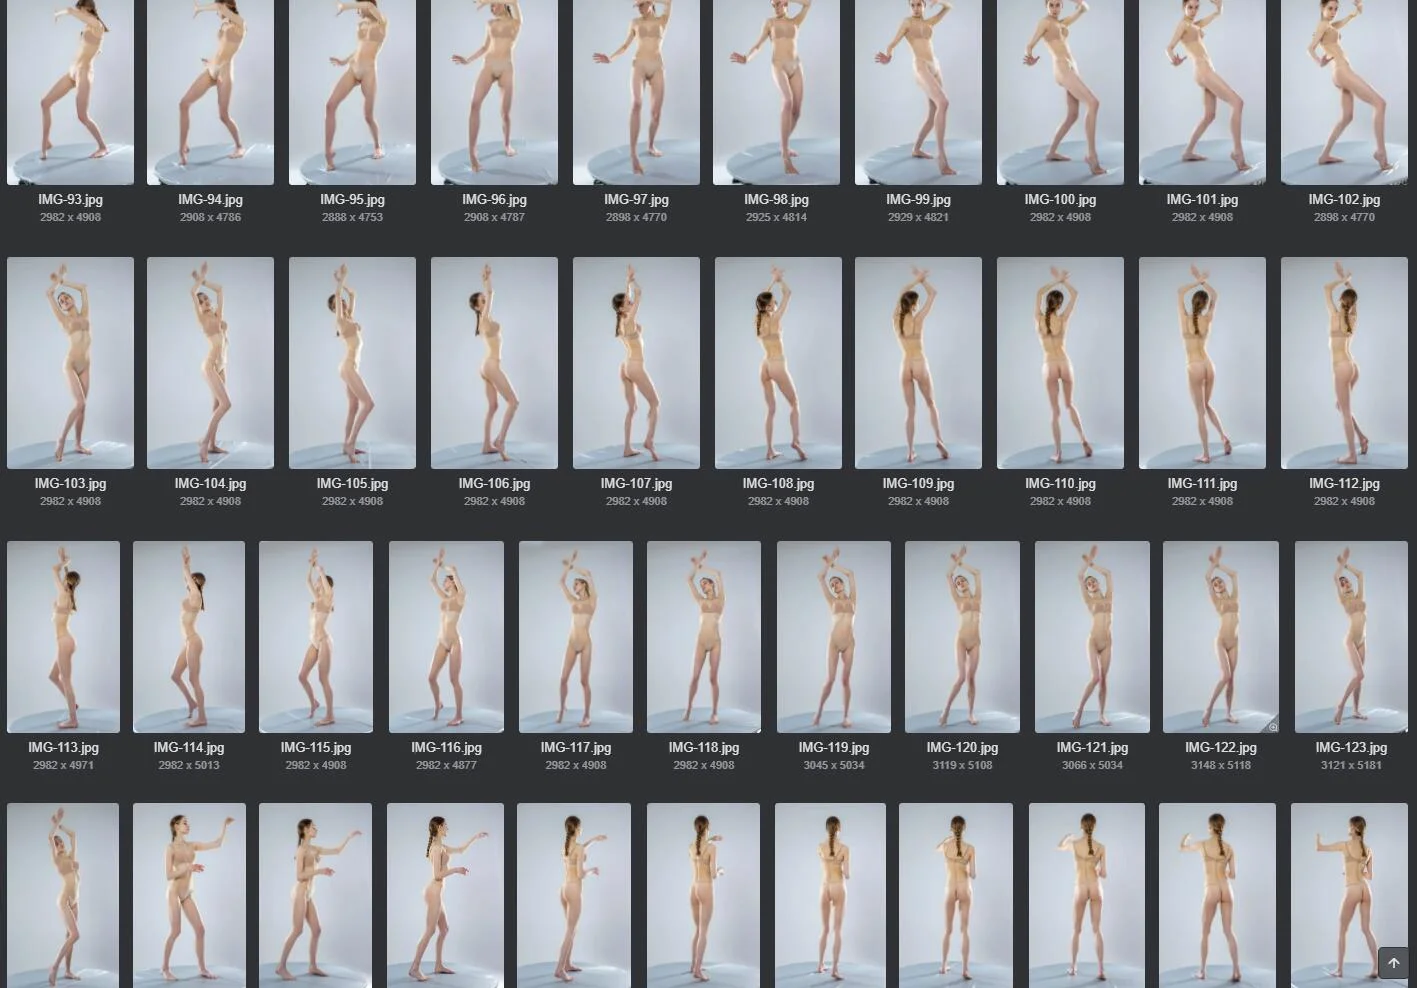
Task: Click the IMG-120.jpg label
Action: pos(962,748)
